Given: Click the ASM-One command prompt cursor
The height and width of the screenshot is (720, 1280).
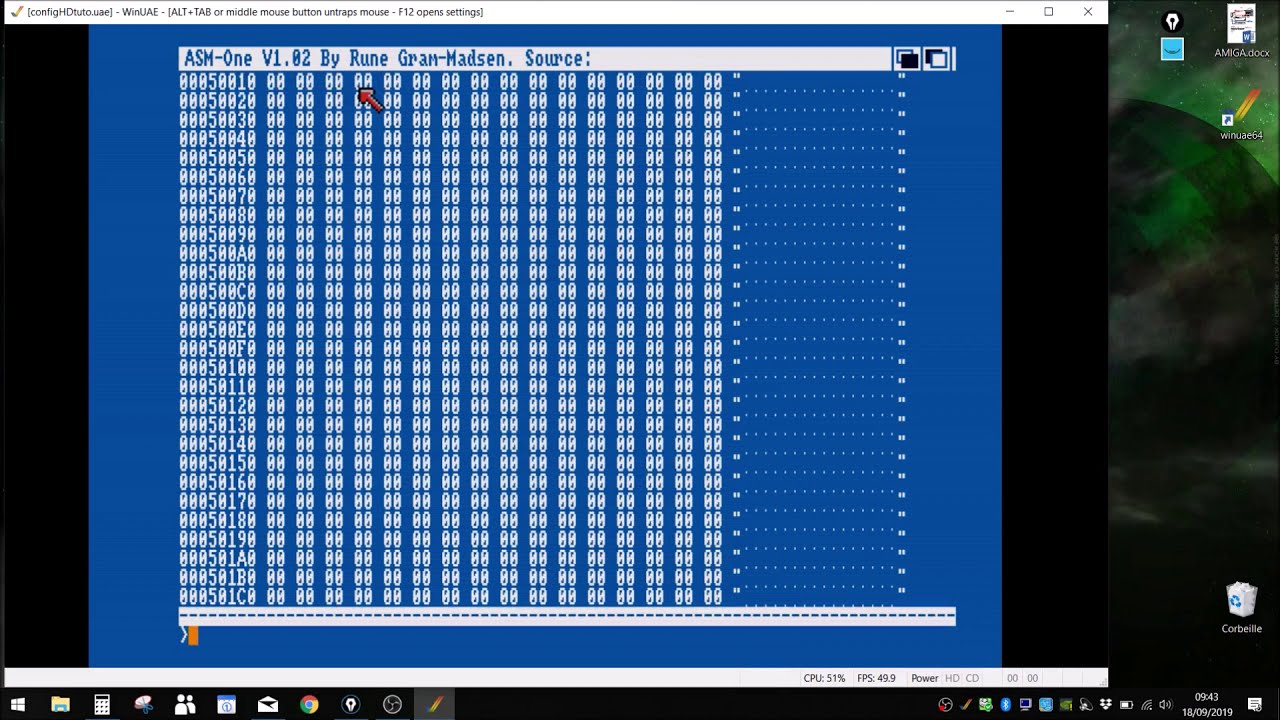Looking at the screenshot, I should [193, 635].
